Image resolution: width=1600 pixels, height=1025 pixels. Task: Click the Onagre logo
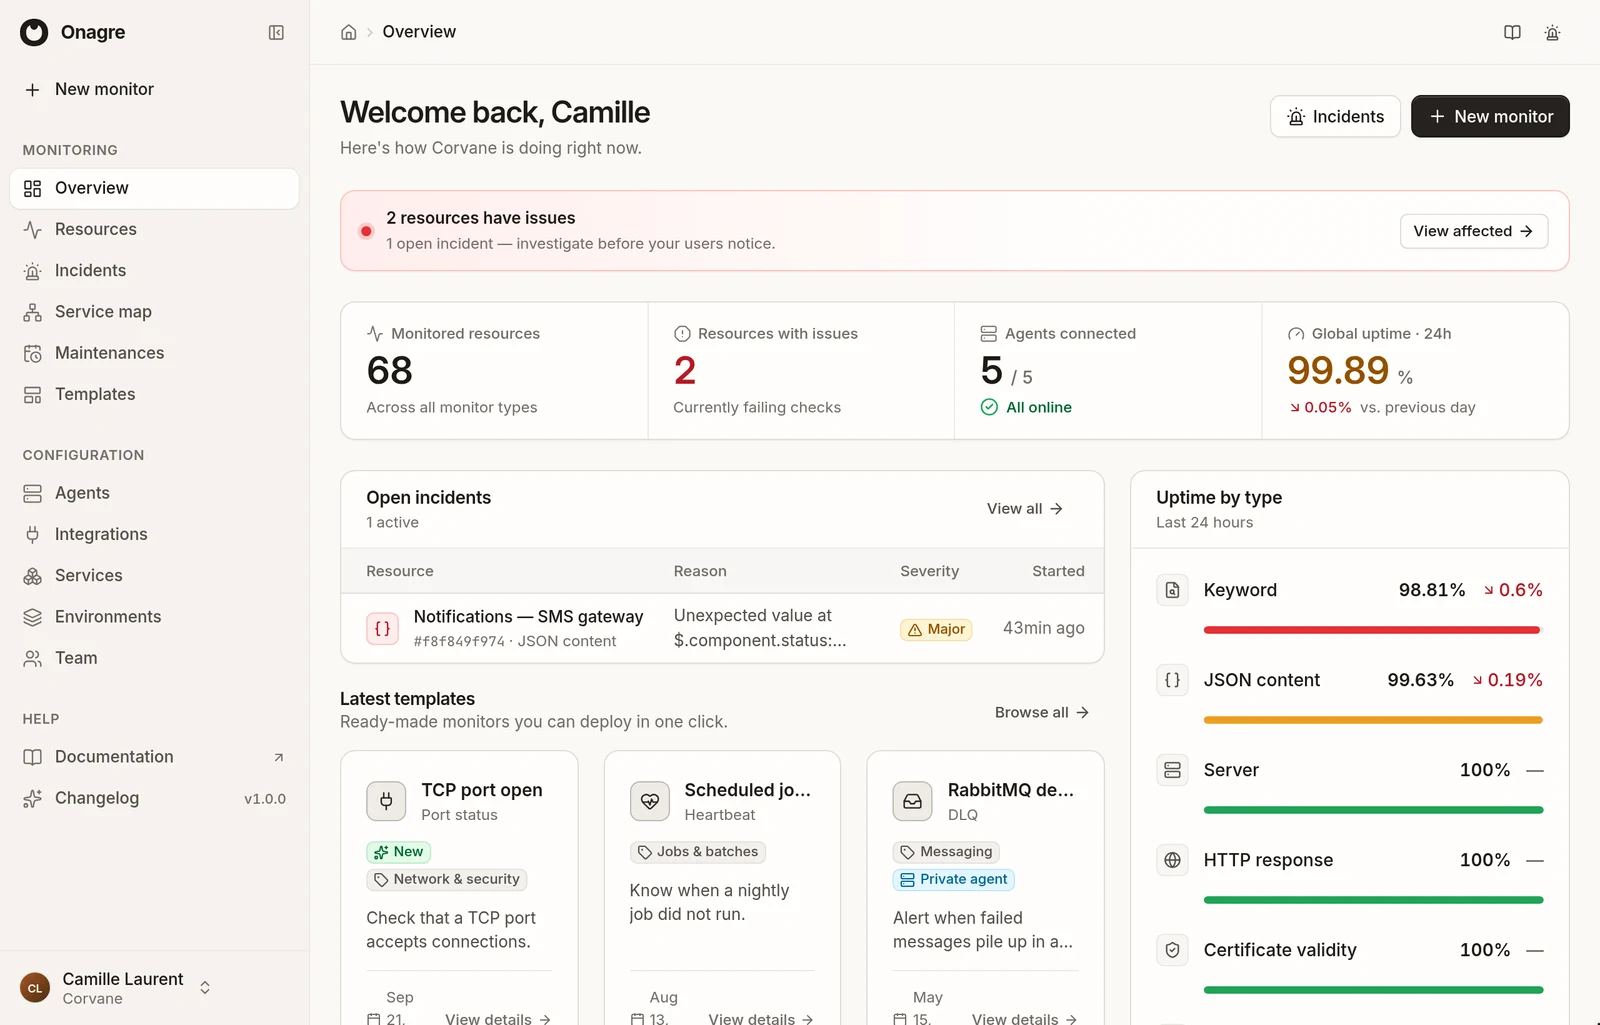click(x=34, y=32)
